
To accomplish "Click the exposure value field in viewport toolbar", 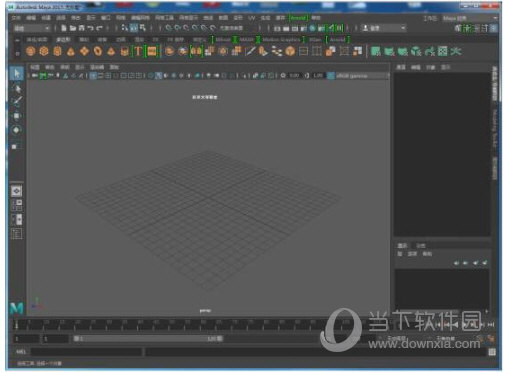I will click(294, 76).
